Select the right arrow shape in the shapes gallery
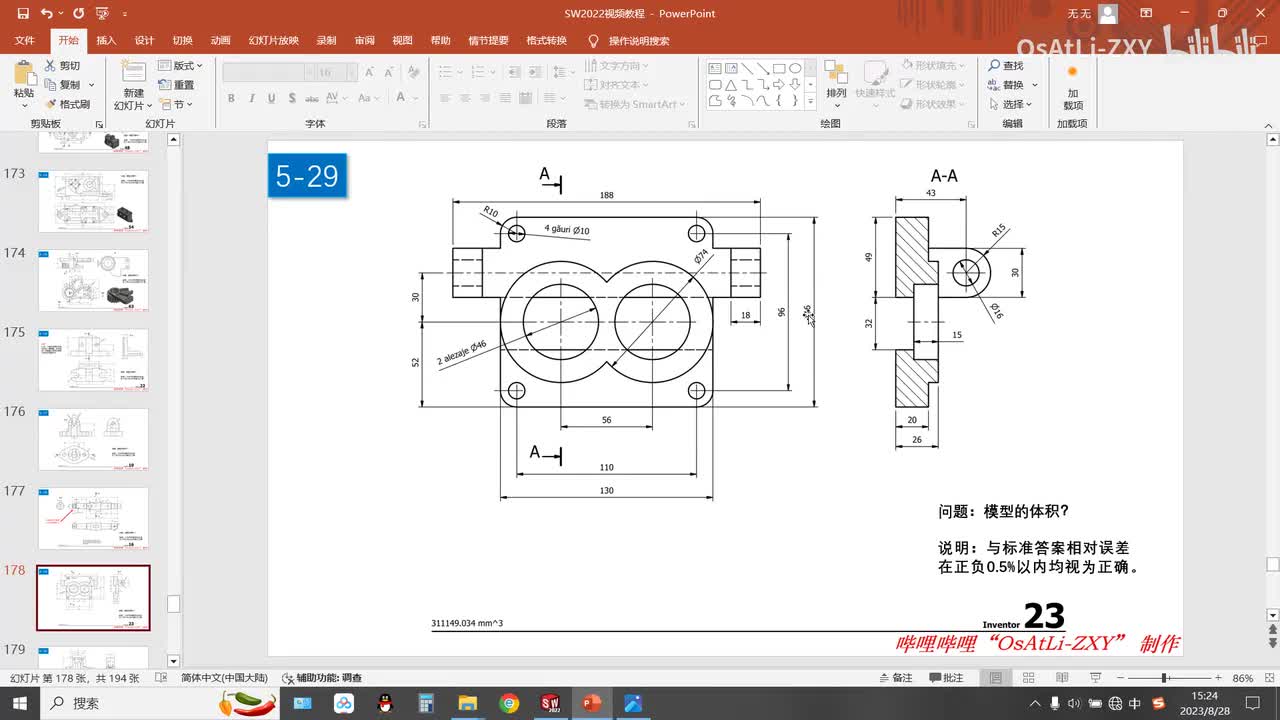This screenshot has height=720, width=1280. [x=779, y=85]
